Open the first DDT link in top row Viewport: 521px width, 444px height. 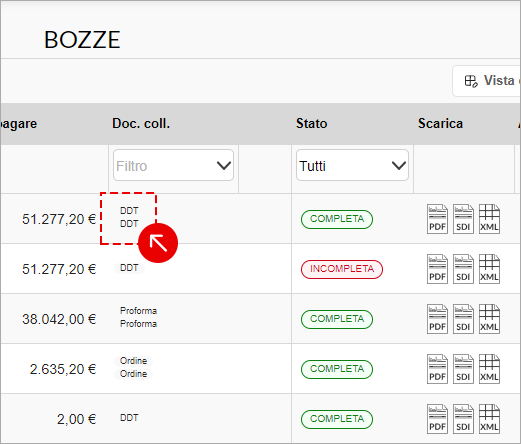click(x=129, y=211)
